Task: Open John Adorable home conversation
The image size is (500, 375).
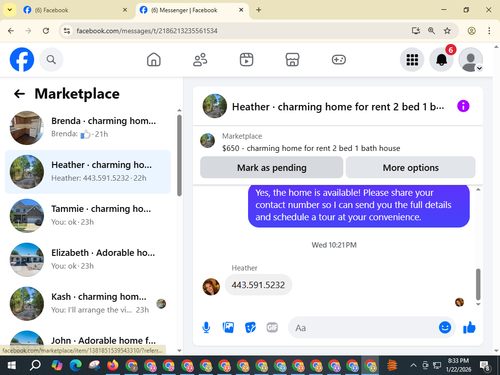Action: click(x=88, y=341)
